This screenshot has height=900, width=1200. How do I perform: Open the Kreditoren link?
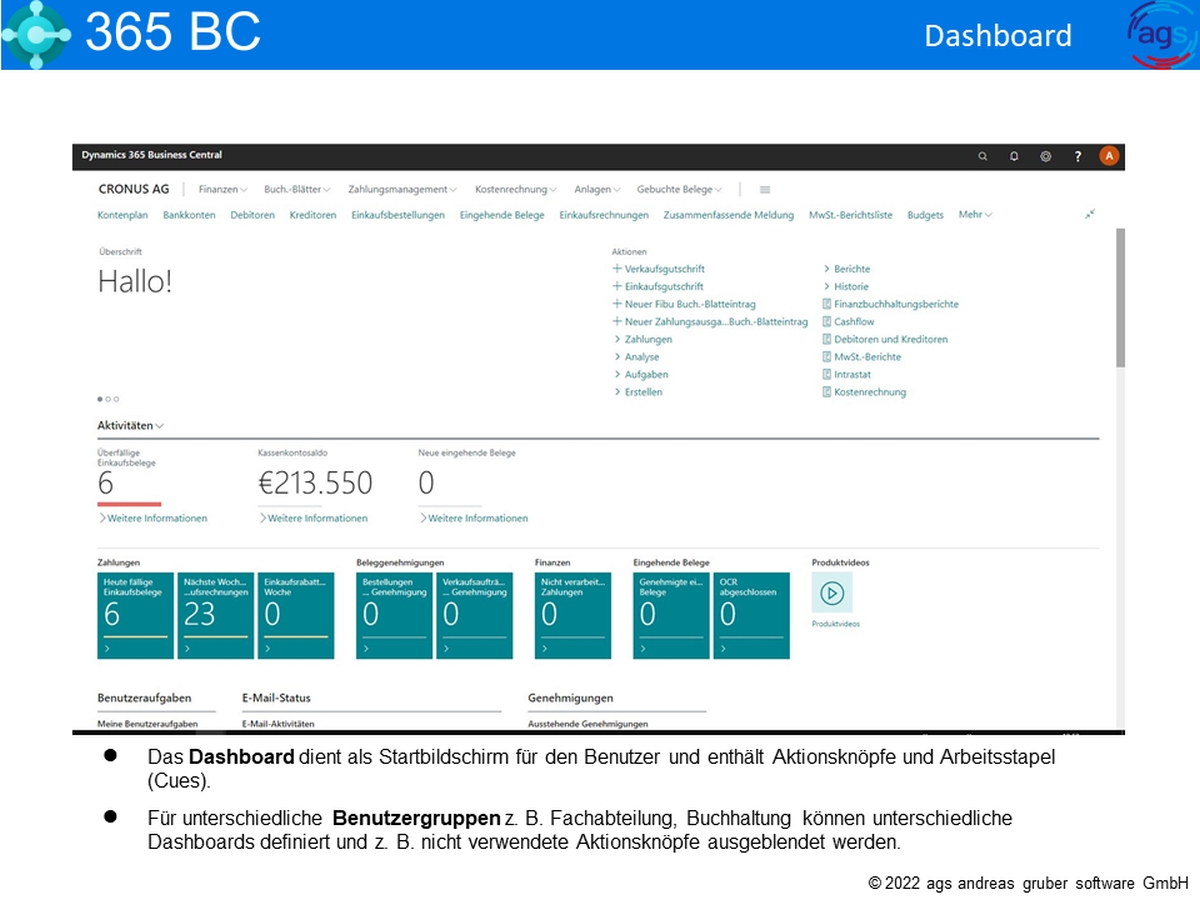(x=313, y=215)
